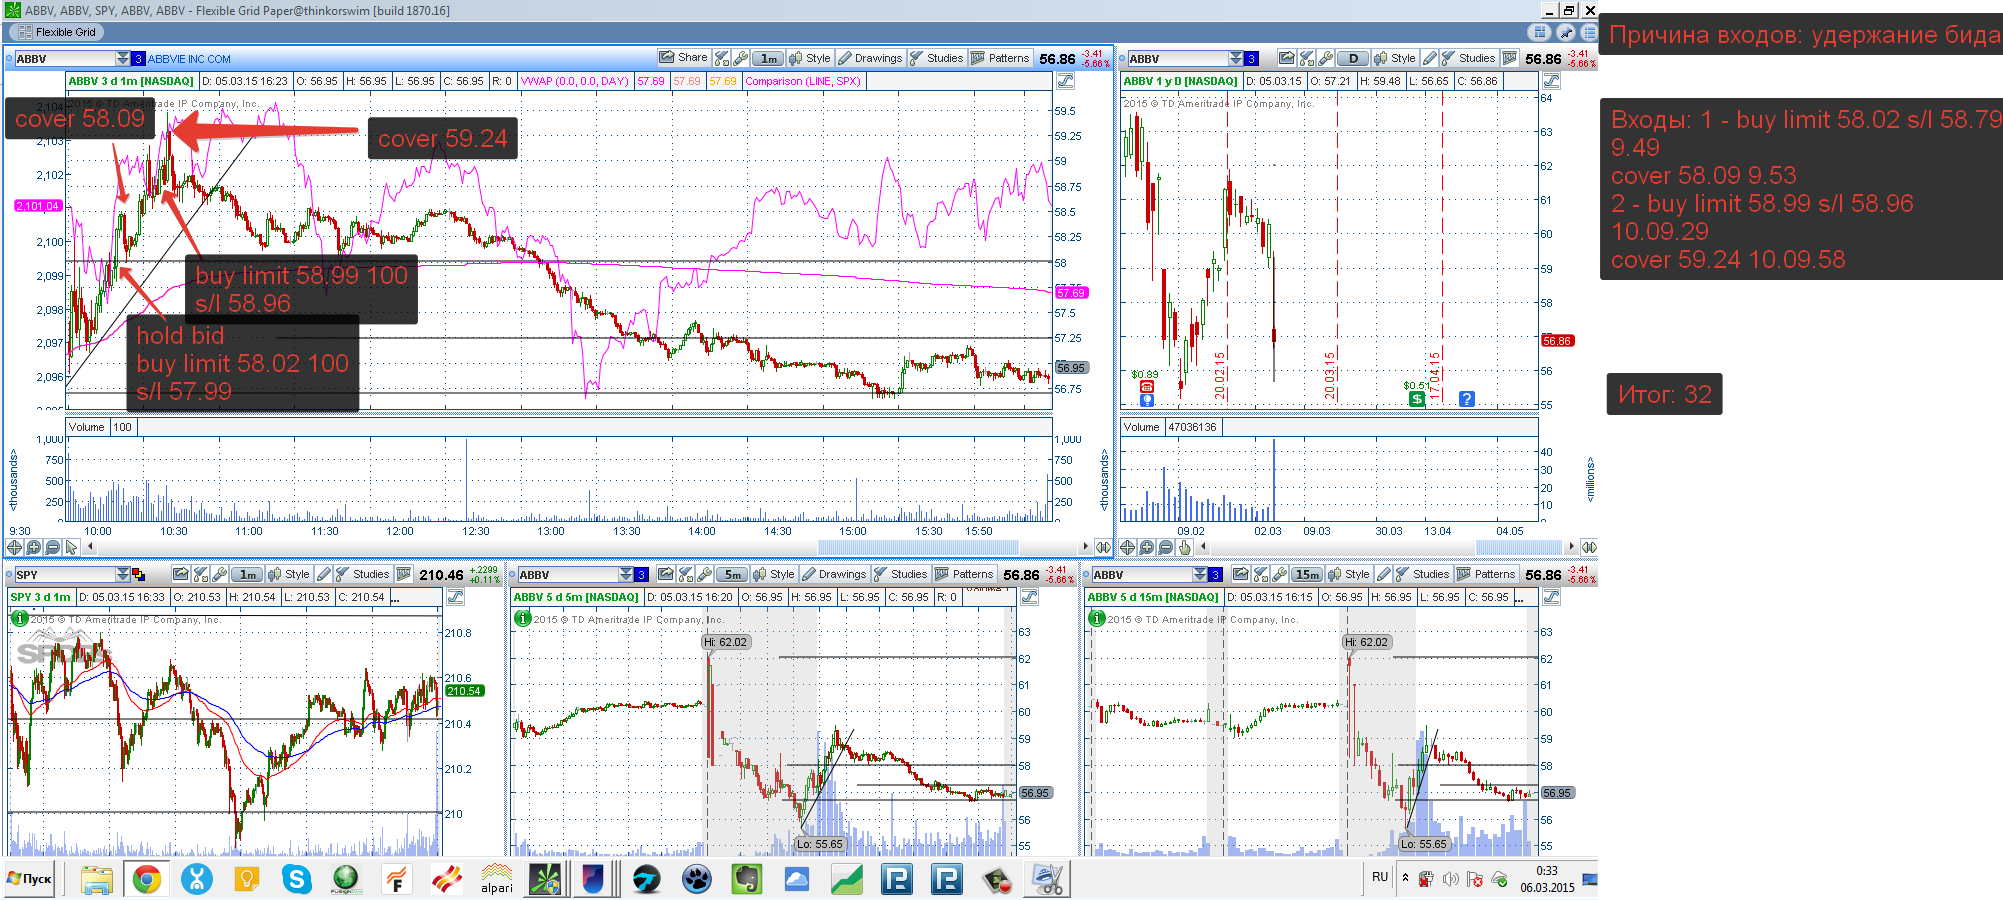Change 1m timeframe in SPY chart

[x=247, y=574]
